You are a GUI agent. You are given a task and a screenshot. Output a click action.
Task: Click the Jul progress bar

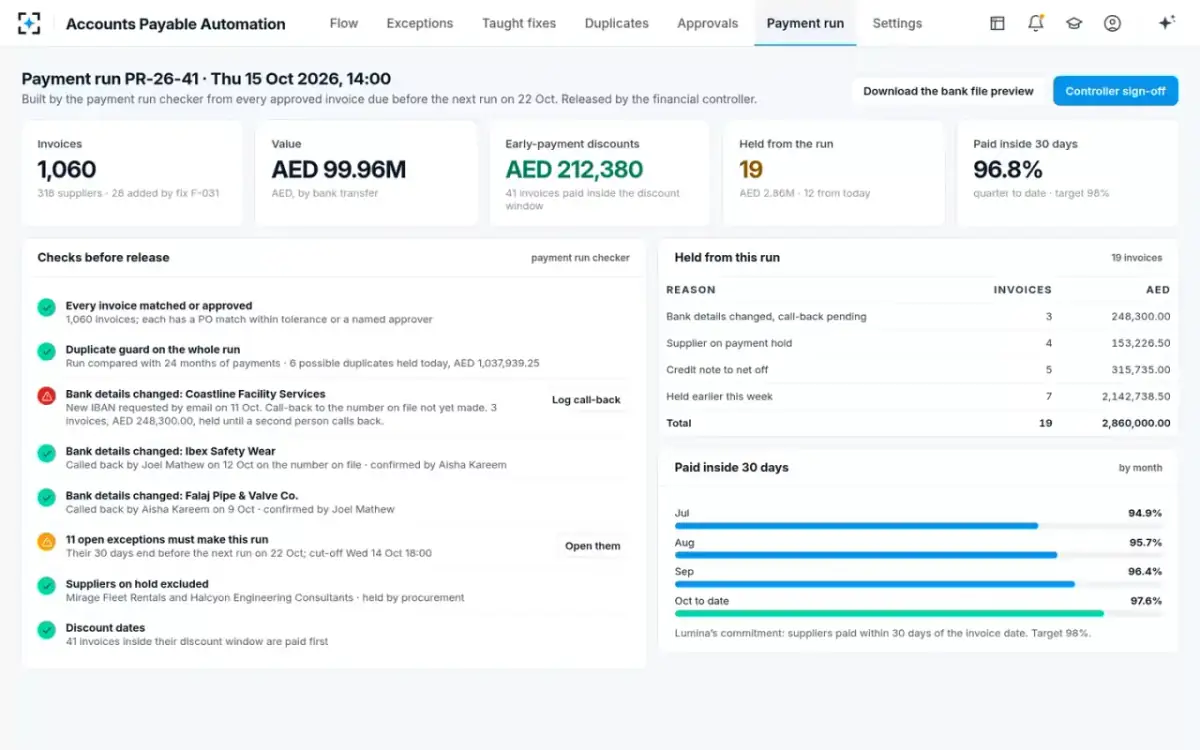point(918,525)
